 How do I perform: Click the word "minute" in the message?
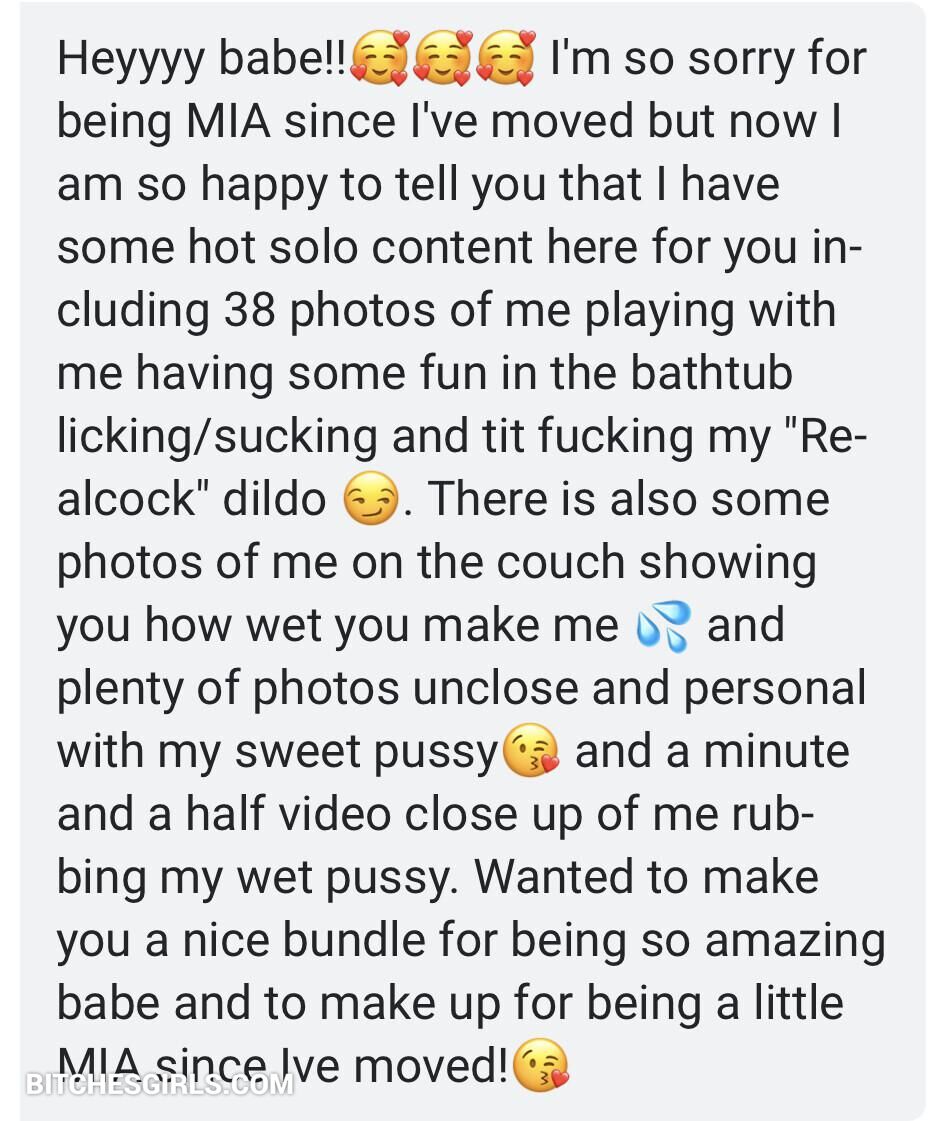(776, 751)
